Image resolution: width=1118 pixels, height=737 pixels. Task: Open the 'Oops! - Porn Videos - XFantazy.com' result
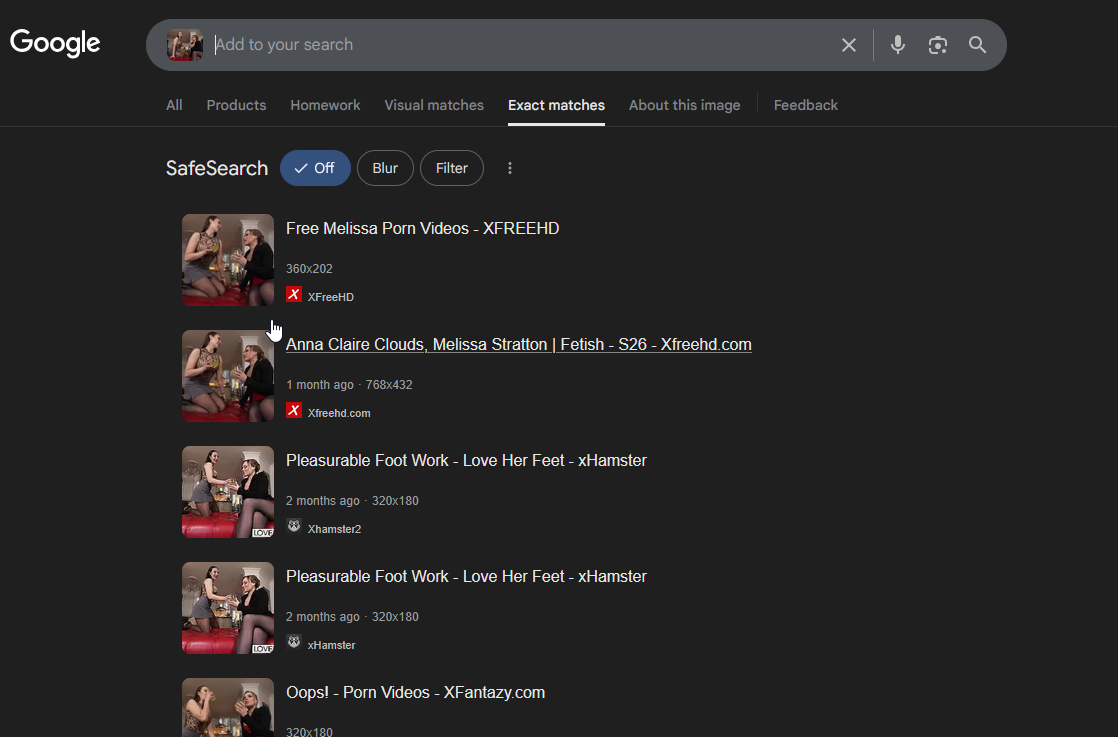coord(415,692)
